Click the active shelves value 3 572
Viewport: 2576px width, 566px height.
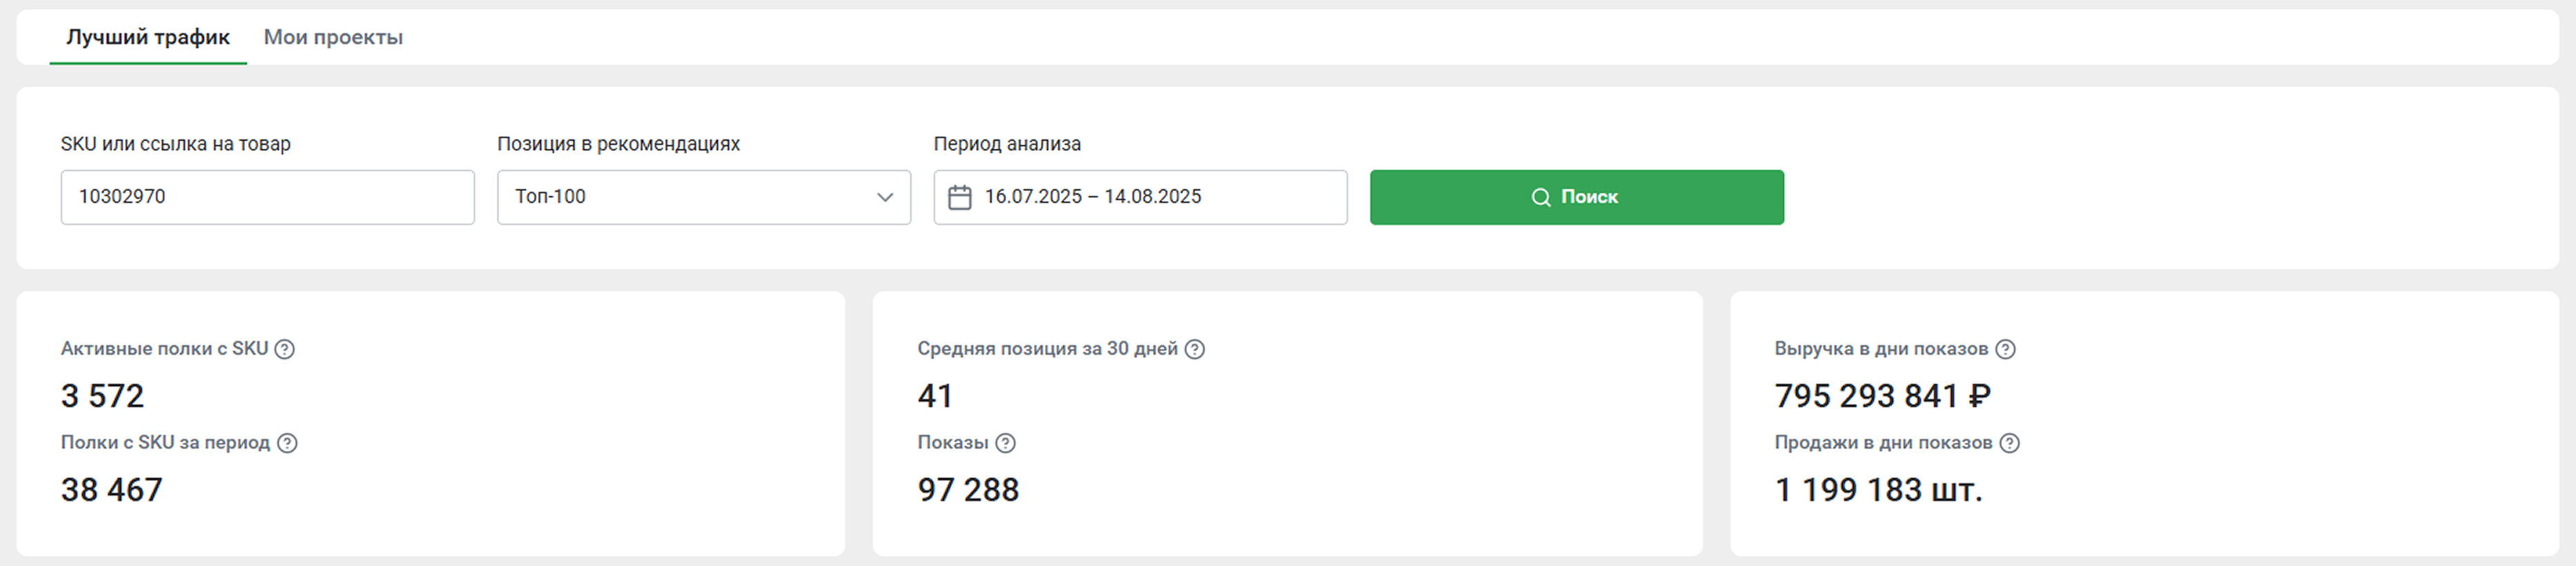click(102, 396)
